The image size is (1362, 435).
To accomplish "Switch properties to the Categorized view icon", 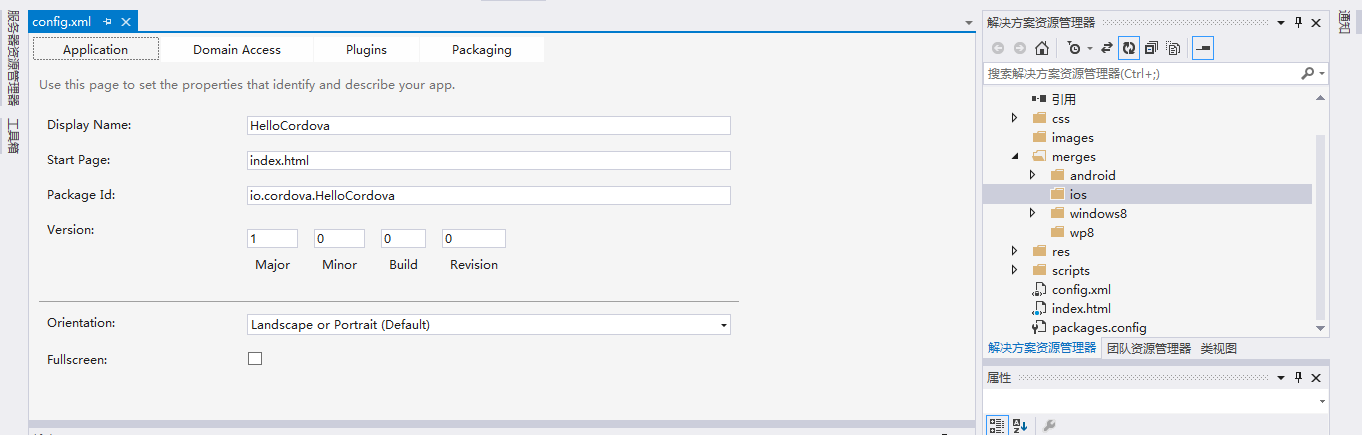I will [x=997, y=425].
